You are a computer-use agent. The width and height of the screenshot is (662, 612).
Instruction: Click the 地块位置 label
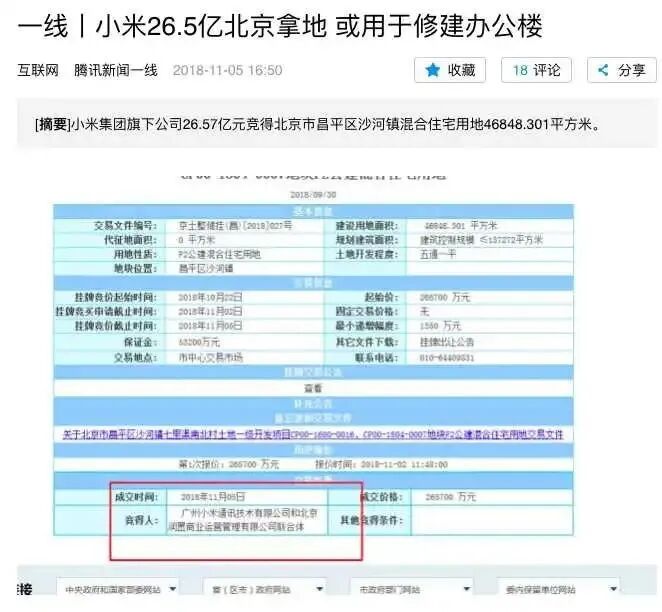pyautogui.click(x=135, y=269)
